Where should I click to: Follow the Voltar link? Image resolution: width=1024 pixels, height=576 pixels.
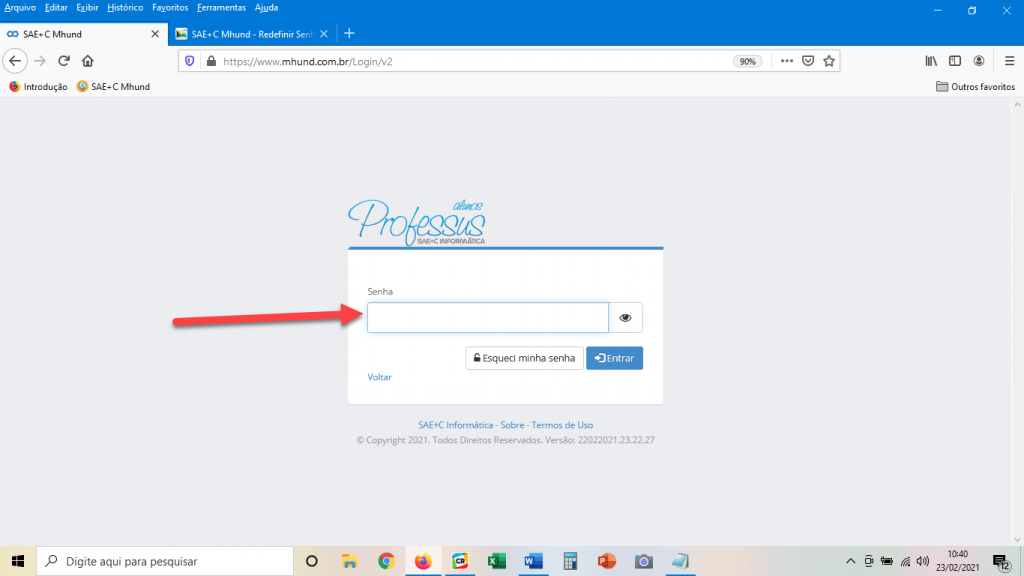(379, 377)
